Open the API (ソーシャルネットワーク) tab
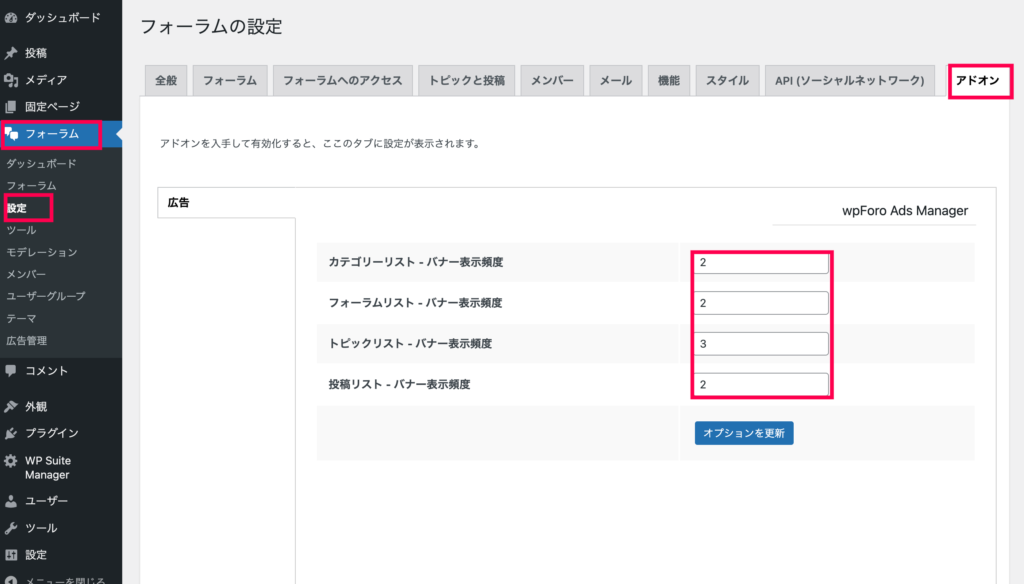Viewport: 1024px width, 584px height. tap(849, 81)
